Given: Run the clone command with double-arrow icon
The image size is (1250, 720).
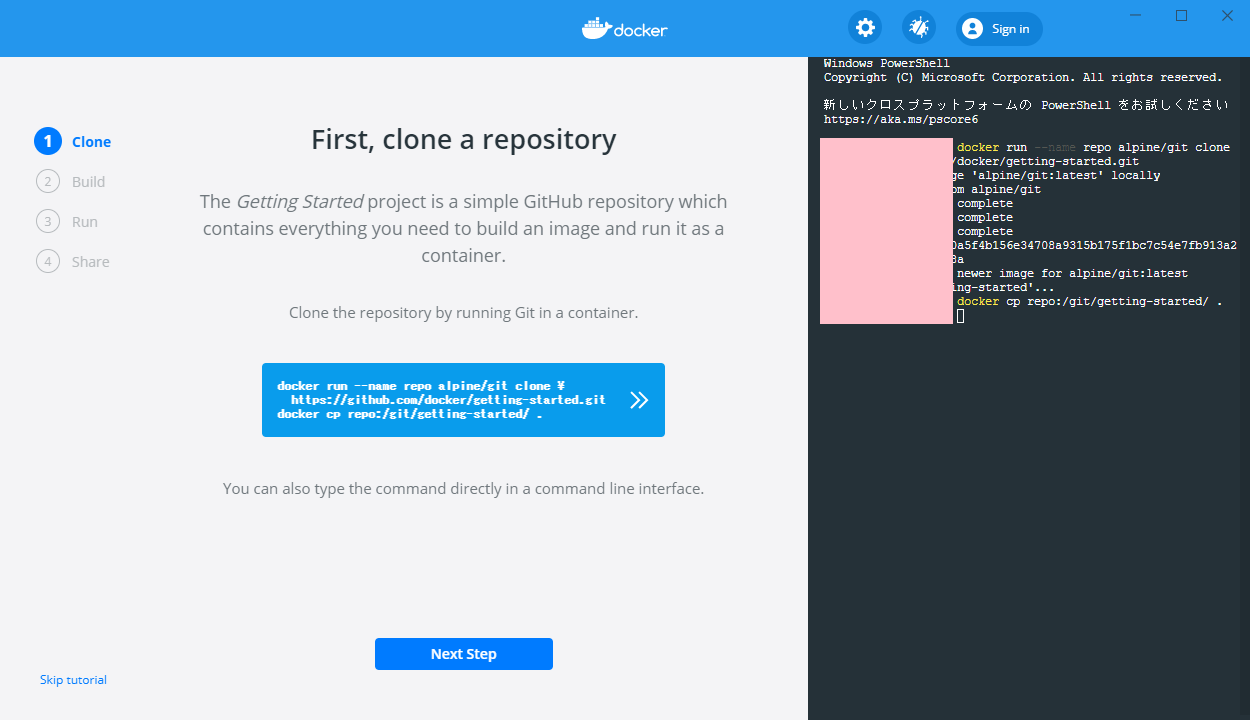Looking at the screenshot, I should pos(639,400).
